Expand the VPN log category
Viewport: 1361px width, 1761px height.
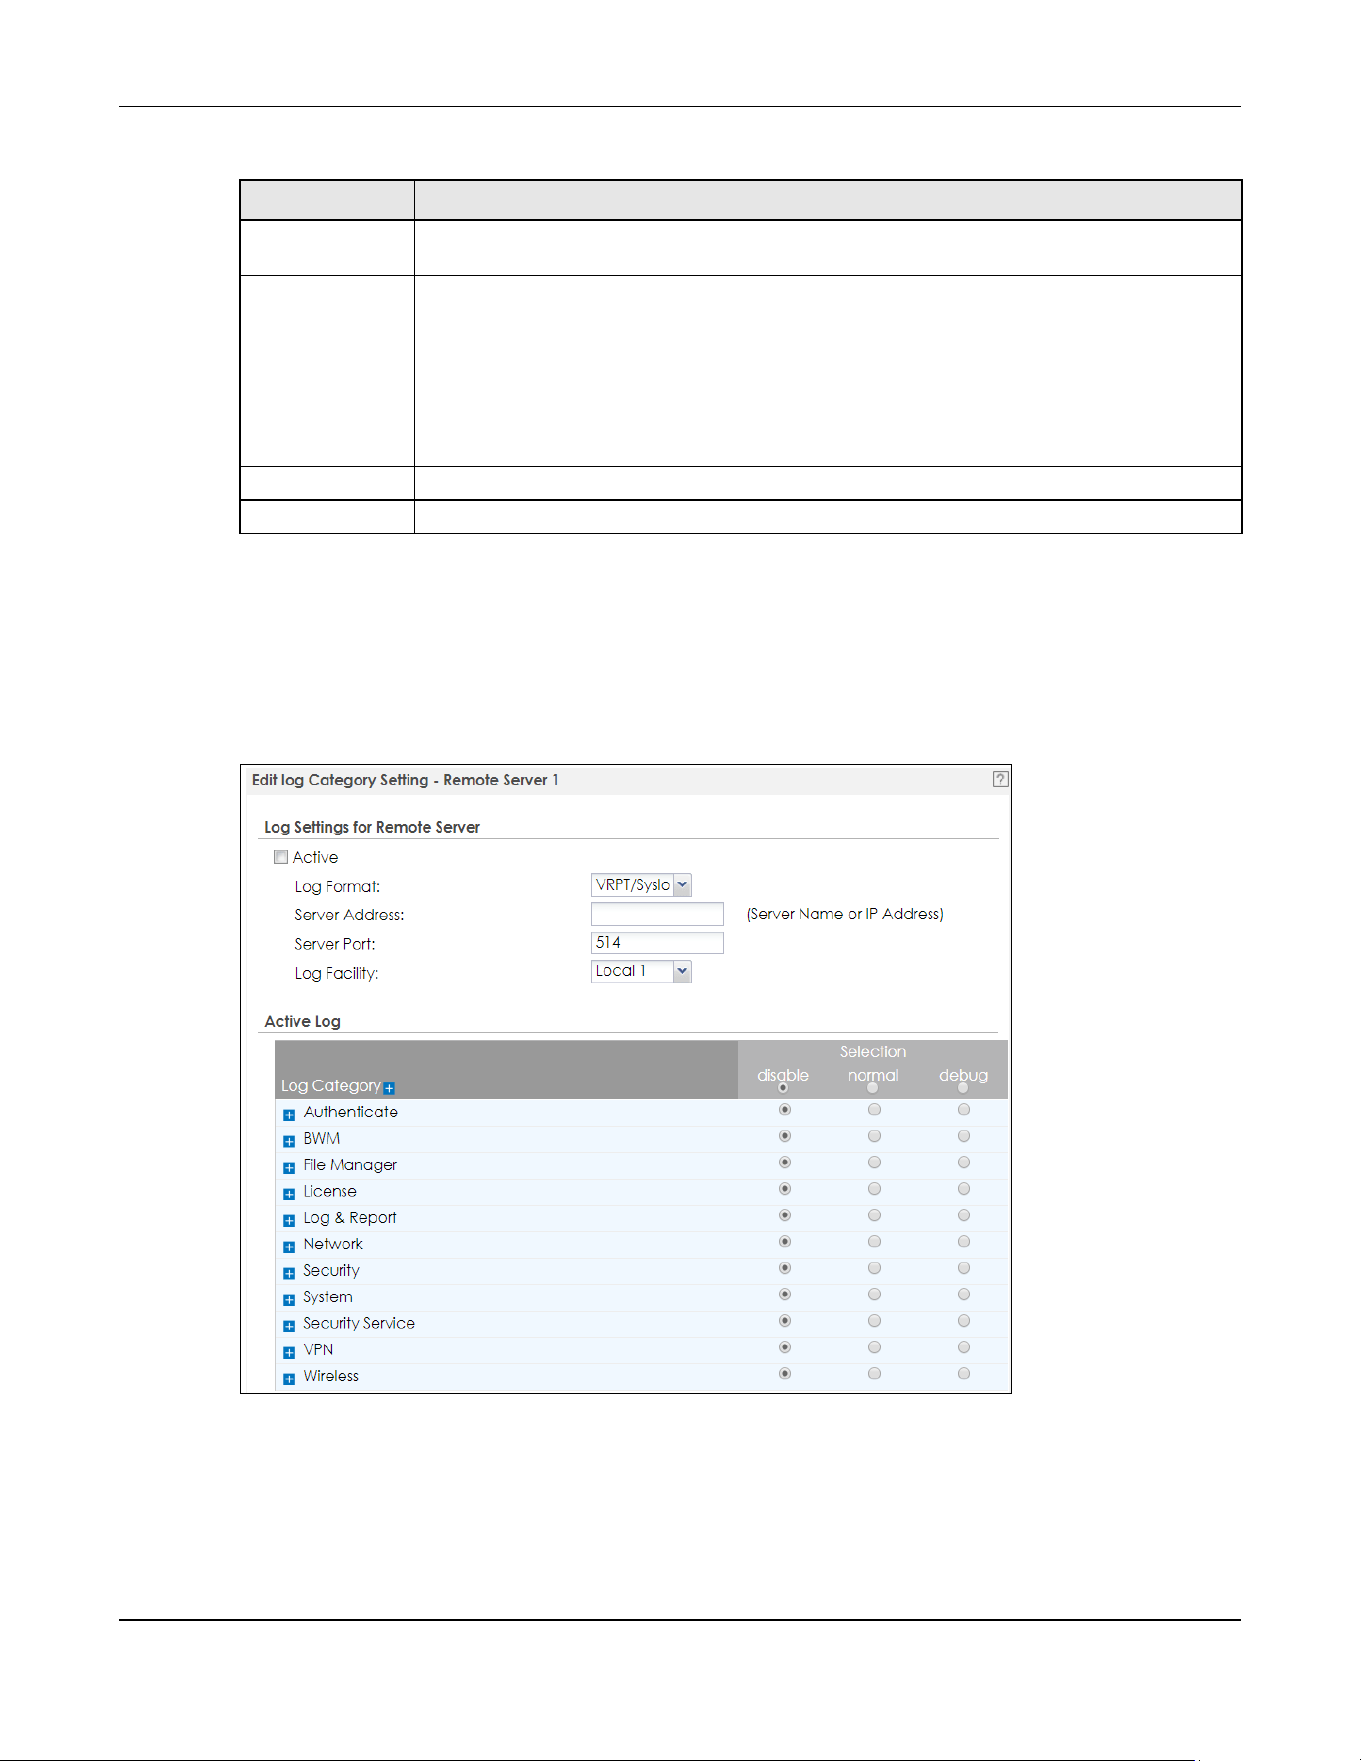[289, 1352]
